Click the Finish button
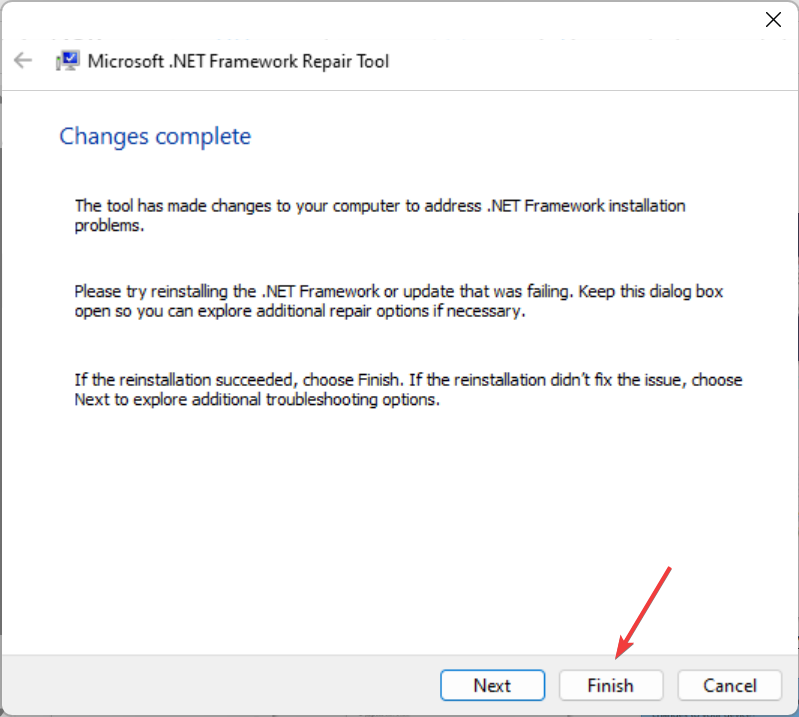This screenshot has height=717, width=799. pyautogui.click(x=610, y=685)
